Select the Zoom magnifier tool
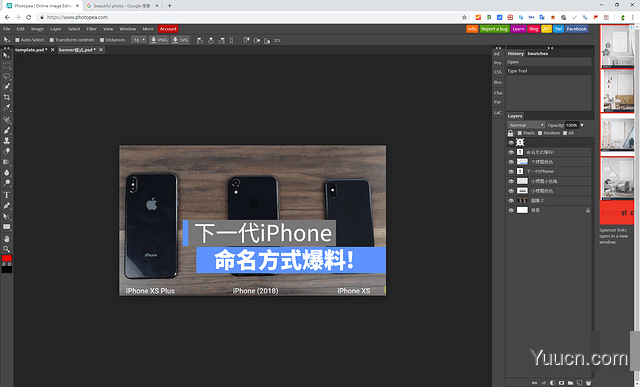The width and height of the screenshot is (640, 387). tap(7, 249)
